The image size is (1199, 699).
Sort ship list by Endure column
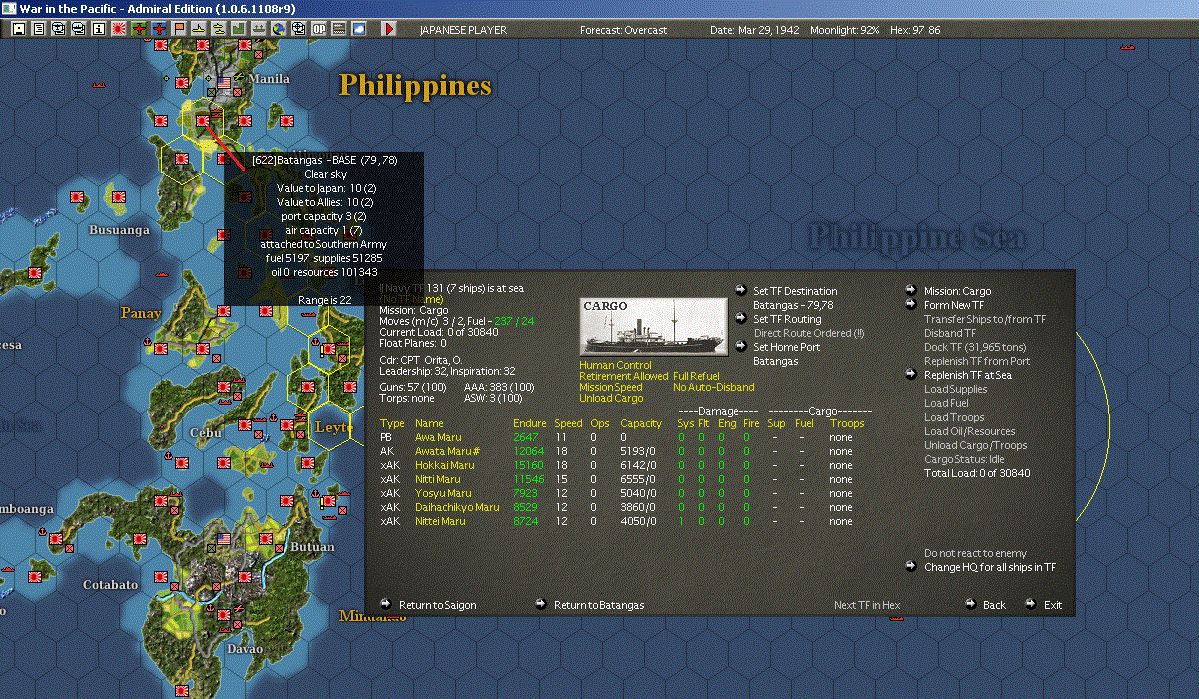[530, 423]
